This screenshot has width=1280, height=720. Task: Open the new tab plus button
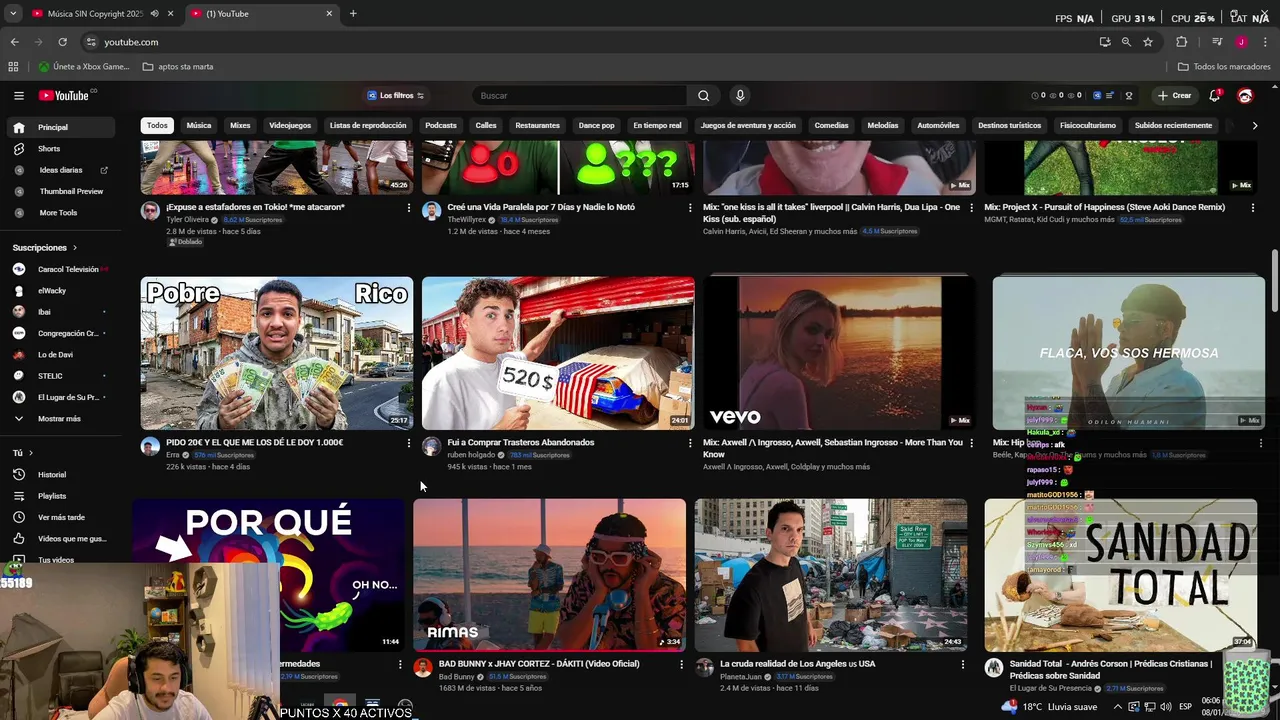coord(353,14)
